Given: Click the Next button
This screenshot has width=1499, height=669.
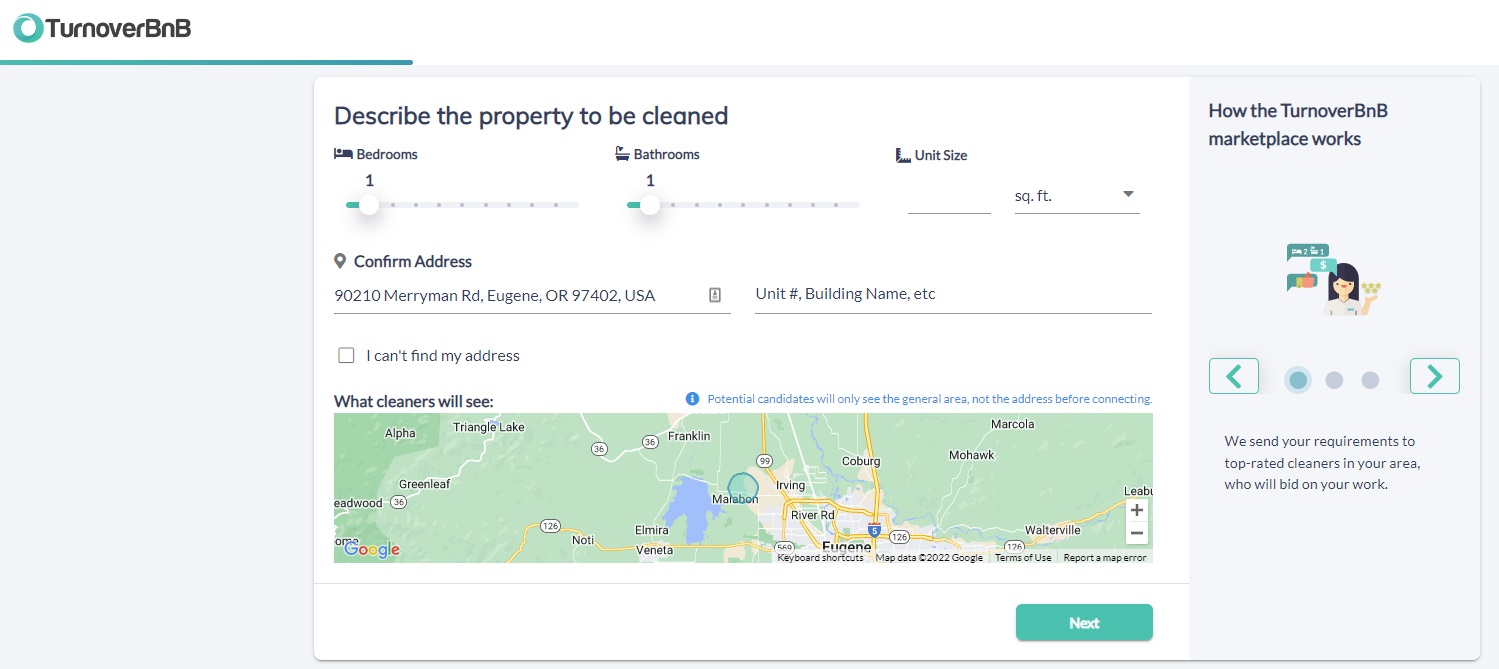Looking at the screenshot, I should pyautogui.click(x=1084, y=622).
